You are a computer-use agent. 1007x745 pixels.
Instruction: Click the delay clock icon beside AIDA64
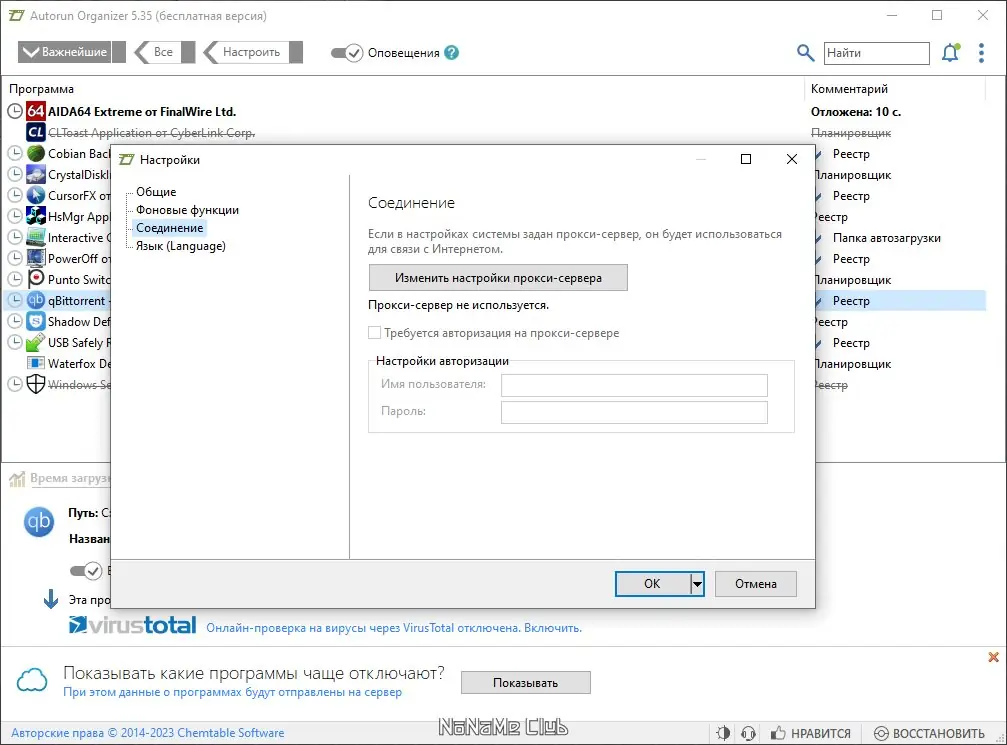coord(15,111)
